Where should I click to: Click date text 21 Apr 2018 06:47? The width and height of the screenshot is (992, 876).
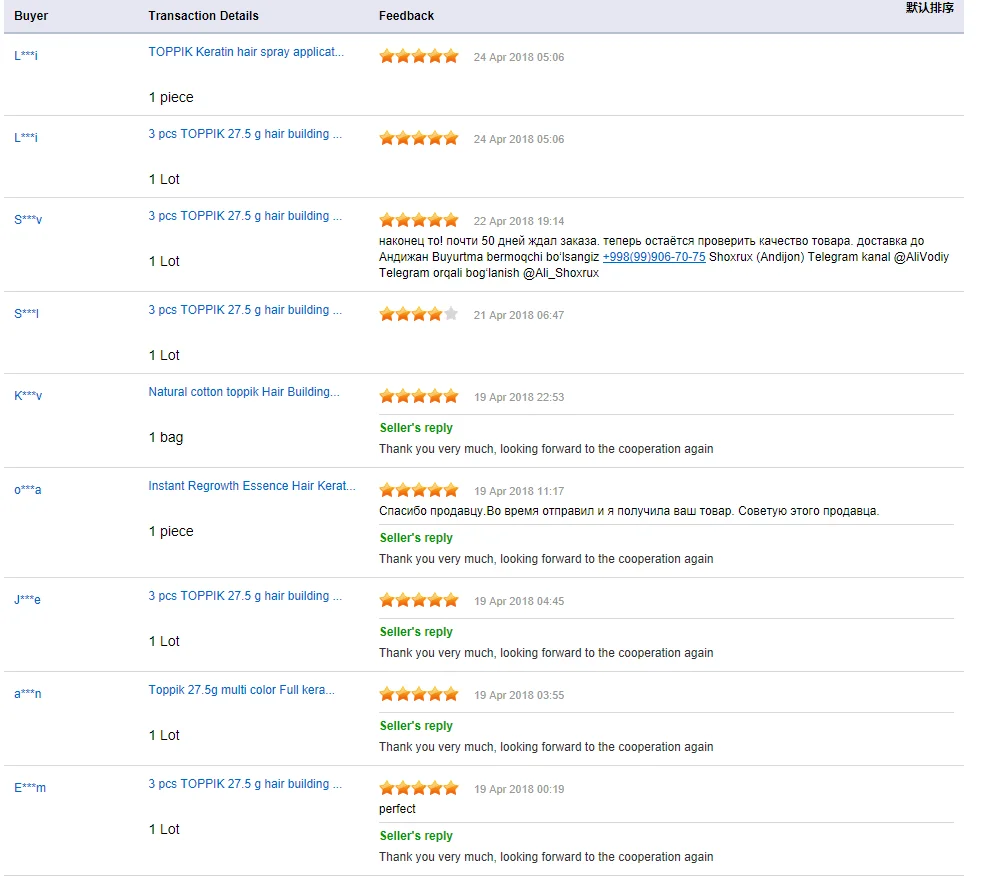[x=519, y=315]
